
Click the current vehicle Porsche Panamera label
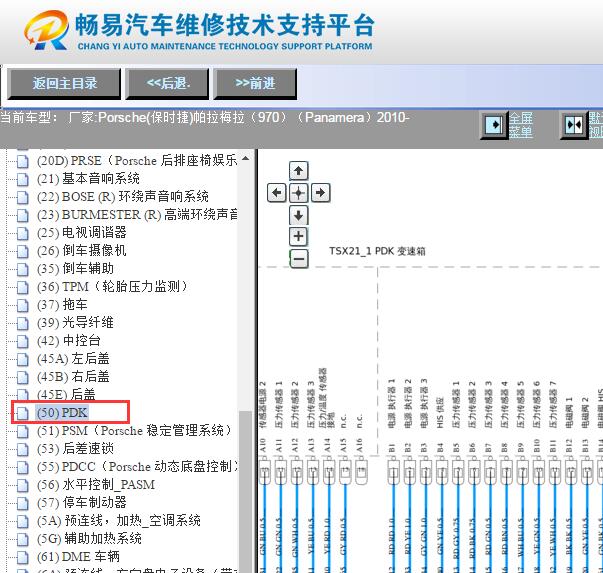click(x=205, y=117)
